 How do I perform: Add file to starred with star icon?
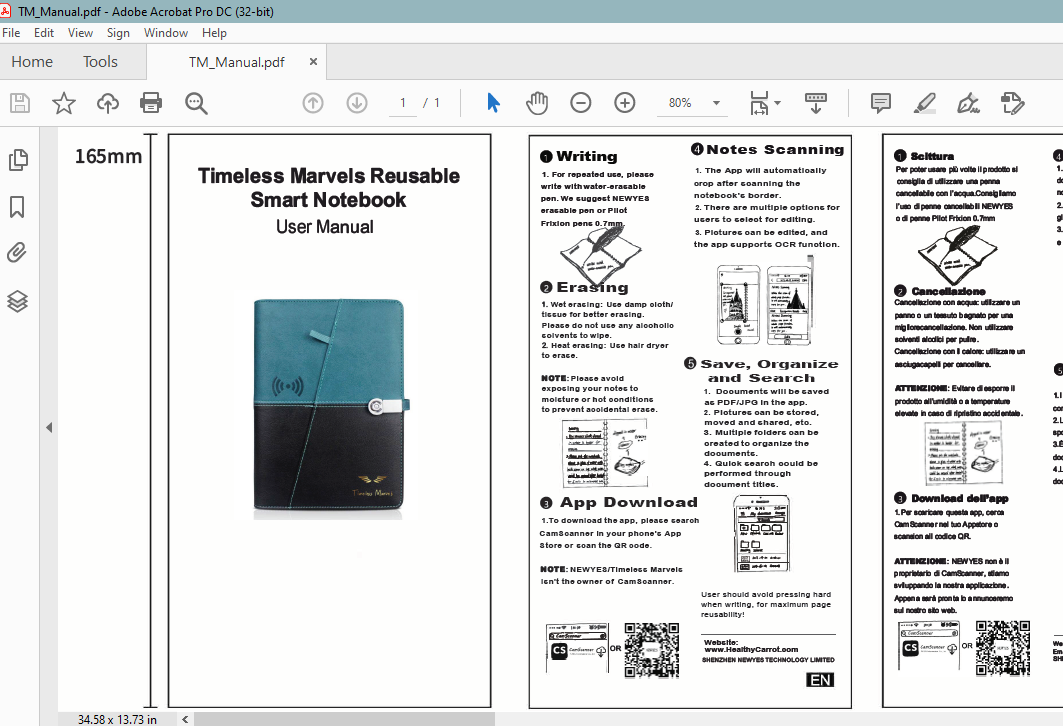coord(64,103)
